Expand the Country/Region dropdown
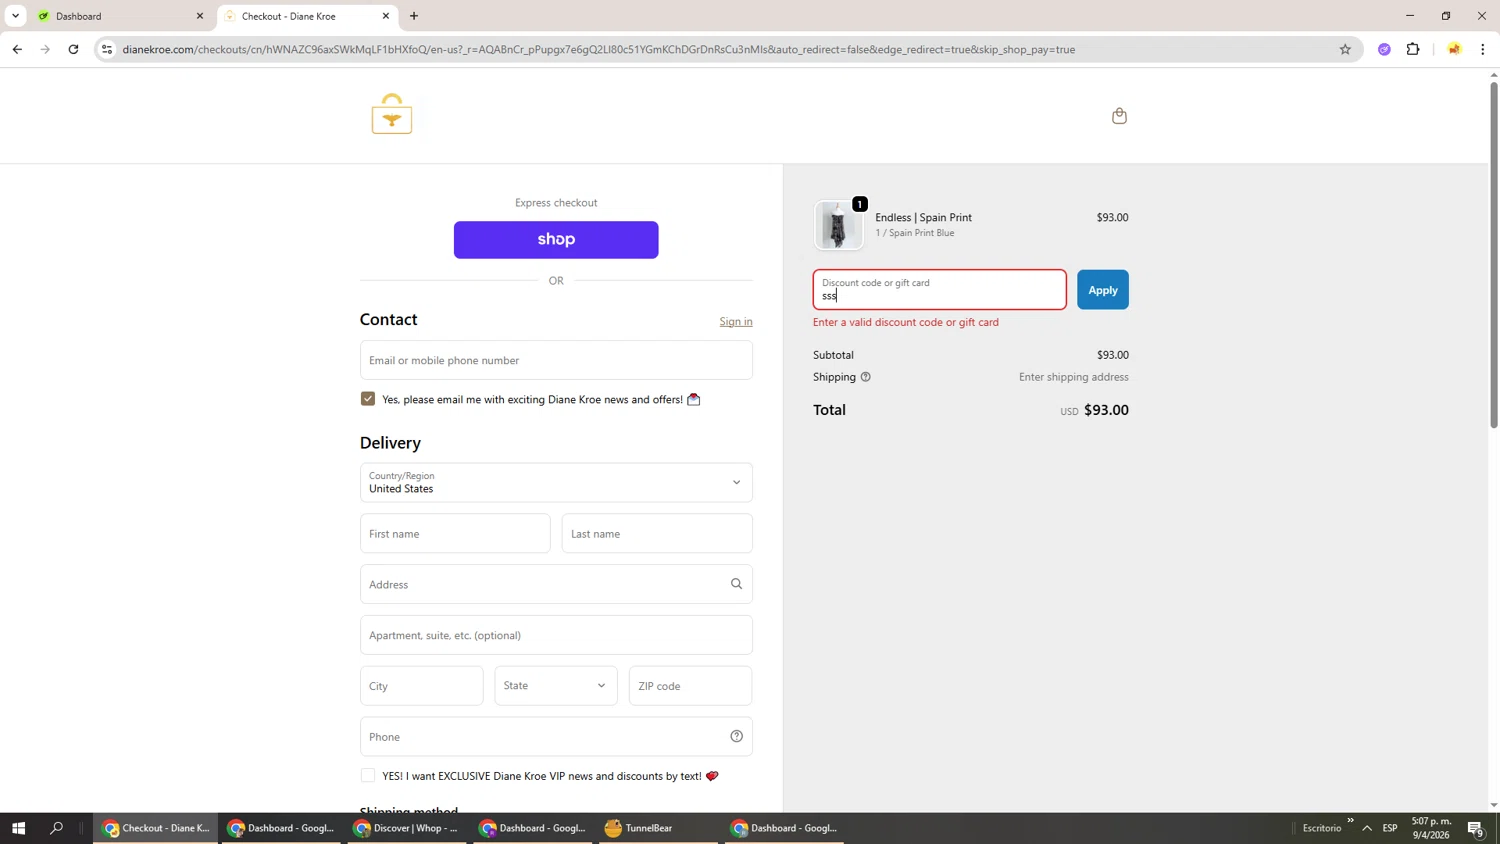 click(x=556, y=482)
